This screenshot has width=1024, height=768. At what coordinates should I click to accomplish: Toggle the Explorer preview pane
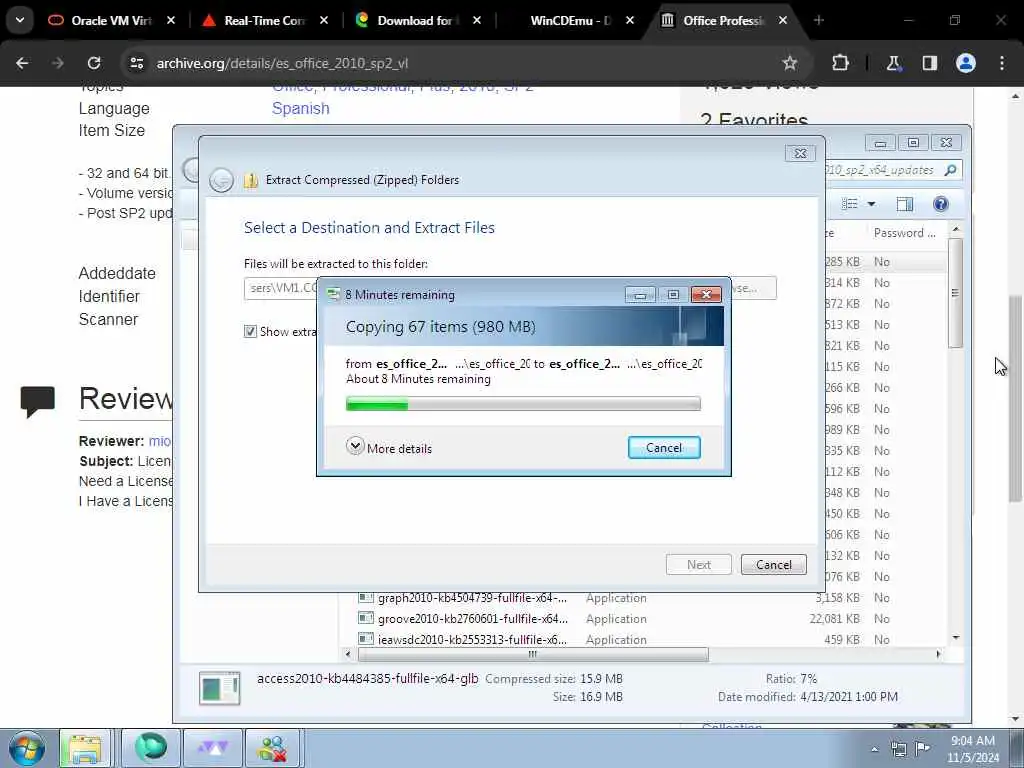click(x=904, y=204)
